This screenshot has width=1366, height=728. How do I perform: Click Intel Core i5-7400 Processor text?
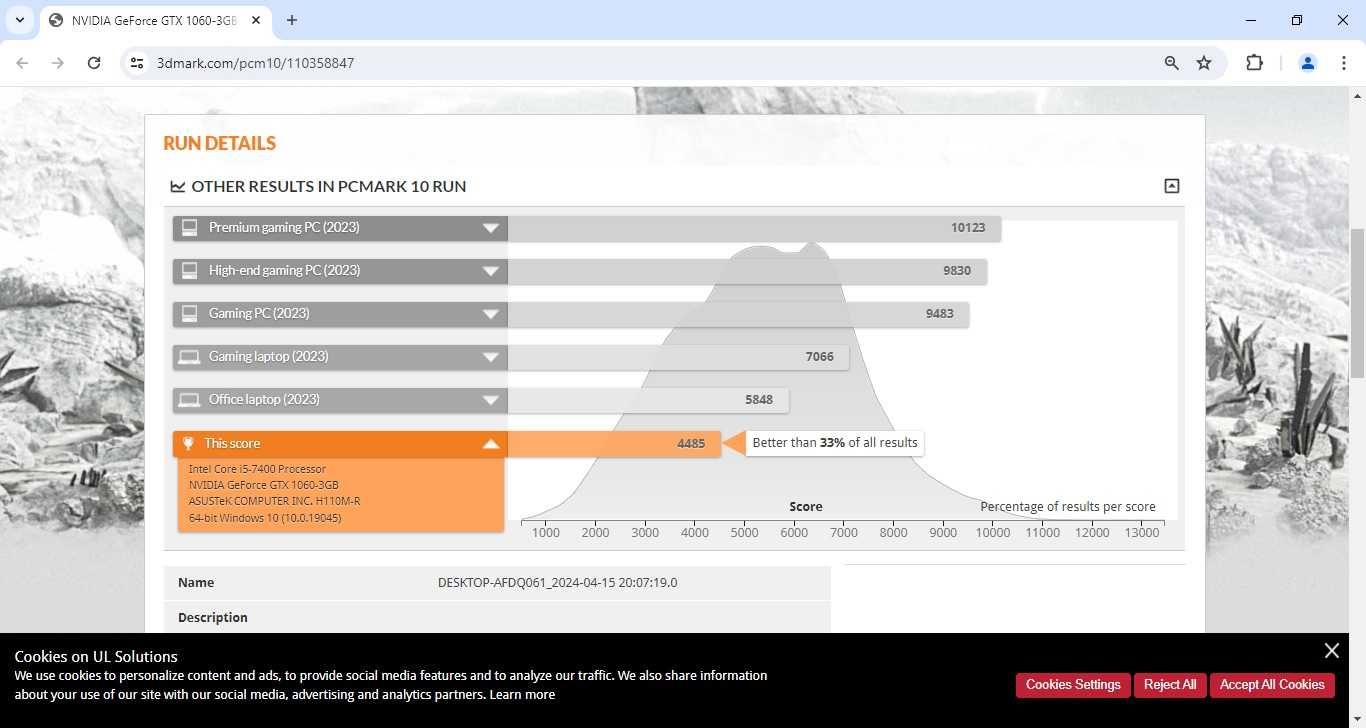[257, 469]
